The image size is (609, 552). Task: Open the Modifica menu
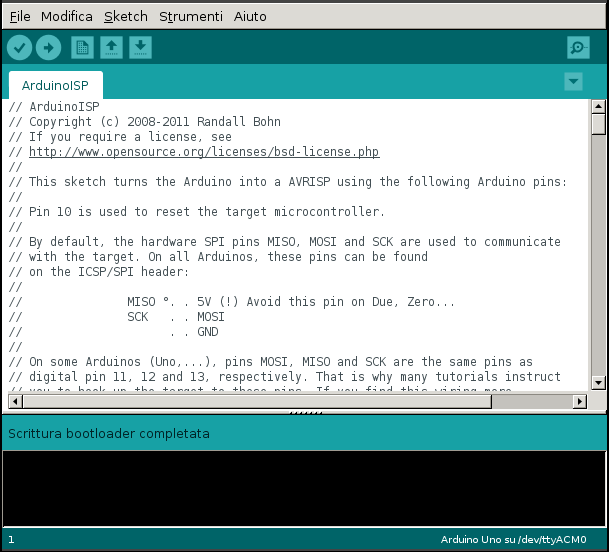click(67, 17)
